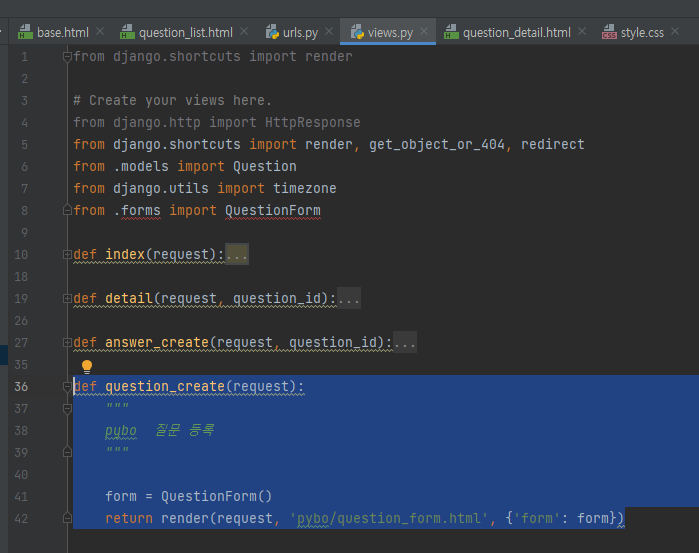
Task: Click the comment '# Create your views here.'
Action: click(173, 101)
